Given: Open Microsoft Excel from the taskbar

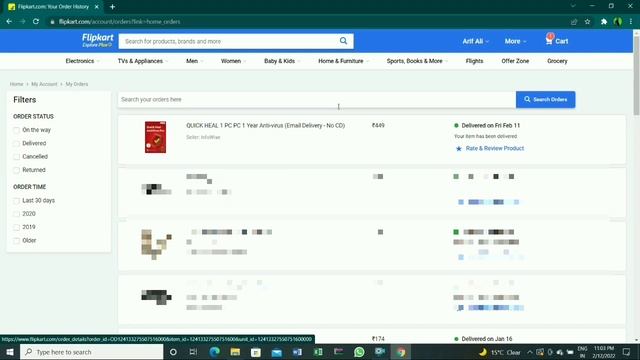Looking at the screenshot, I should (318, 352).
